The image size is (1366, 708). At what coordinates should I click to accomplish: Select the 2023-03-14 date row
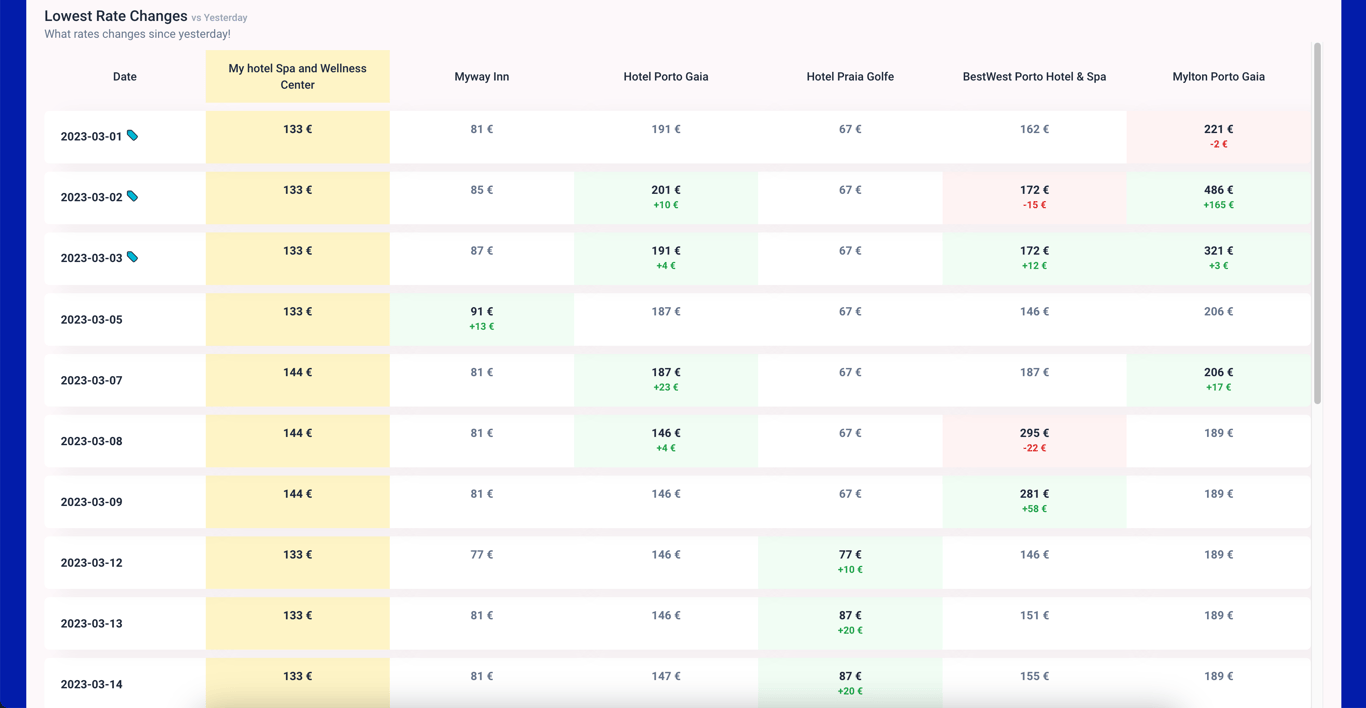pyautogui.click(x=678, y=684)
